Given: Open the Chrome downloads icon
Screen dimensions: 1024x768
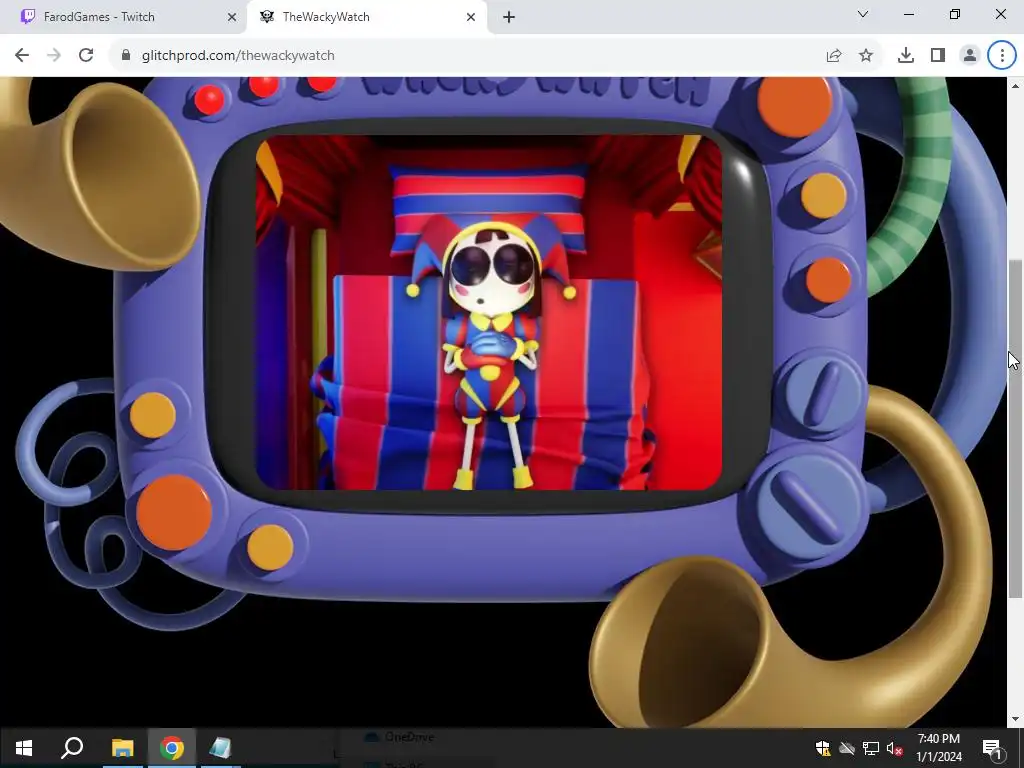Looking at the screenshot, I should [905, 56].
